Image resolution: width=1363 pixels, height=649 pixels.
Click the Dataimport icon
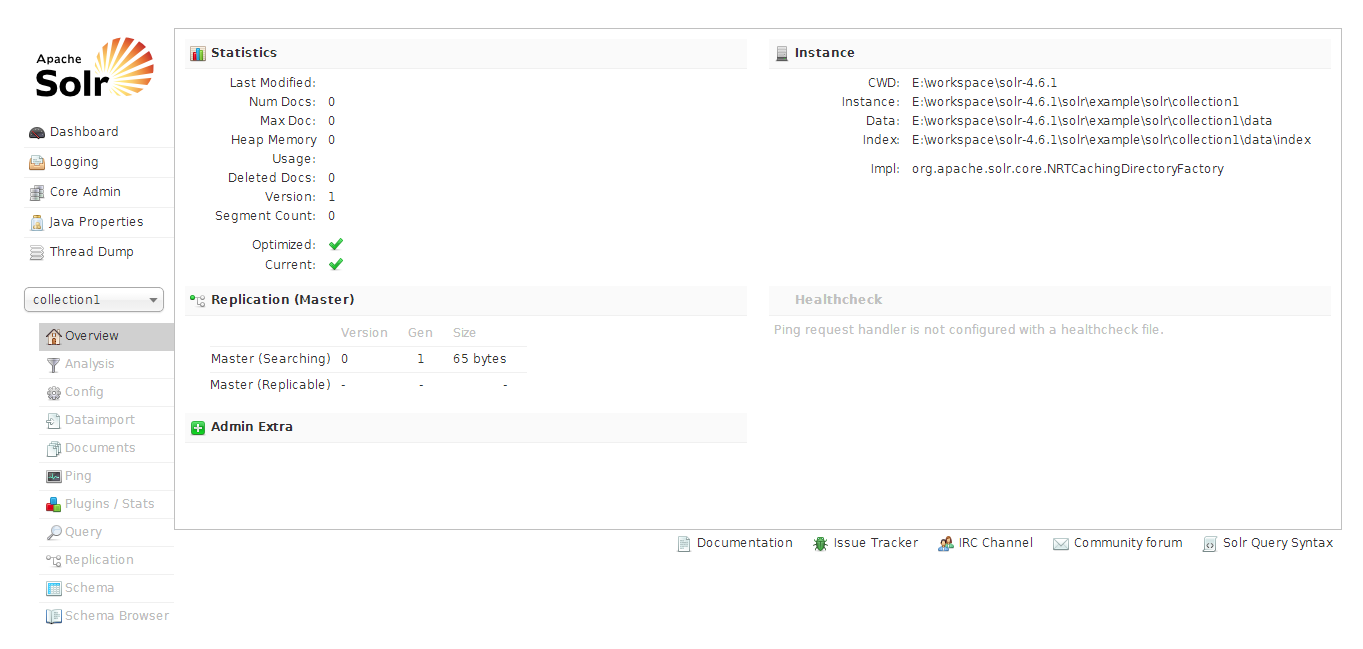click(54, 421)
